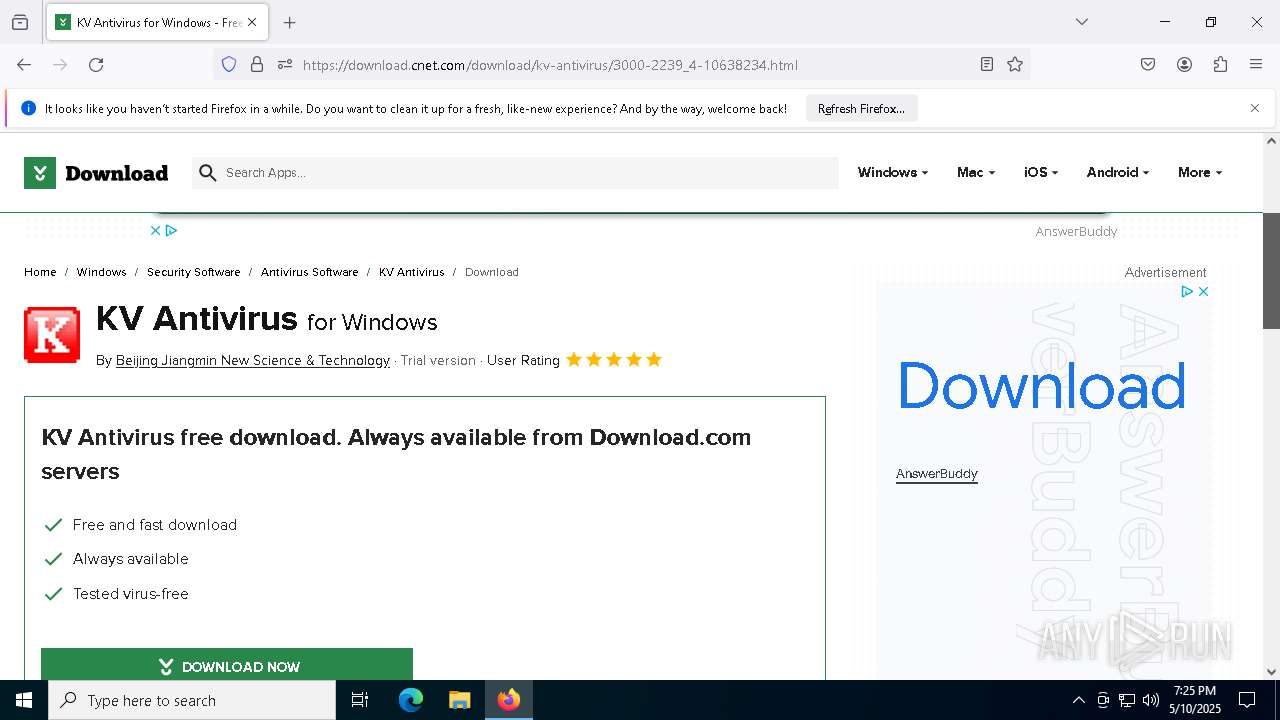
Task: Click the taskbar search box
Action: click(x=192, y=700)
